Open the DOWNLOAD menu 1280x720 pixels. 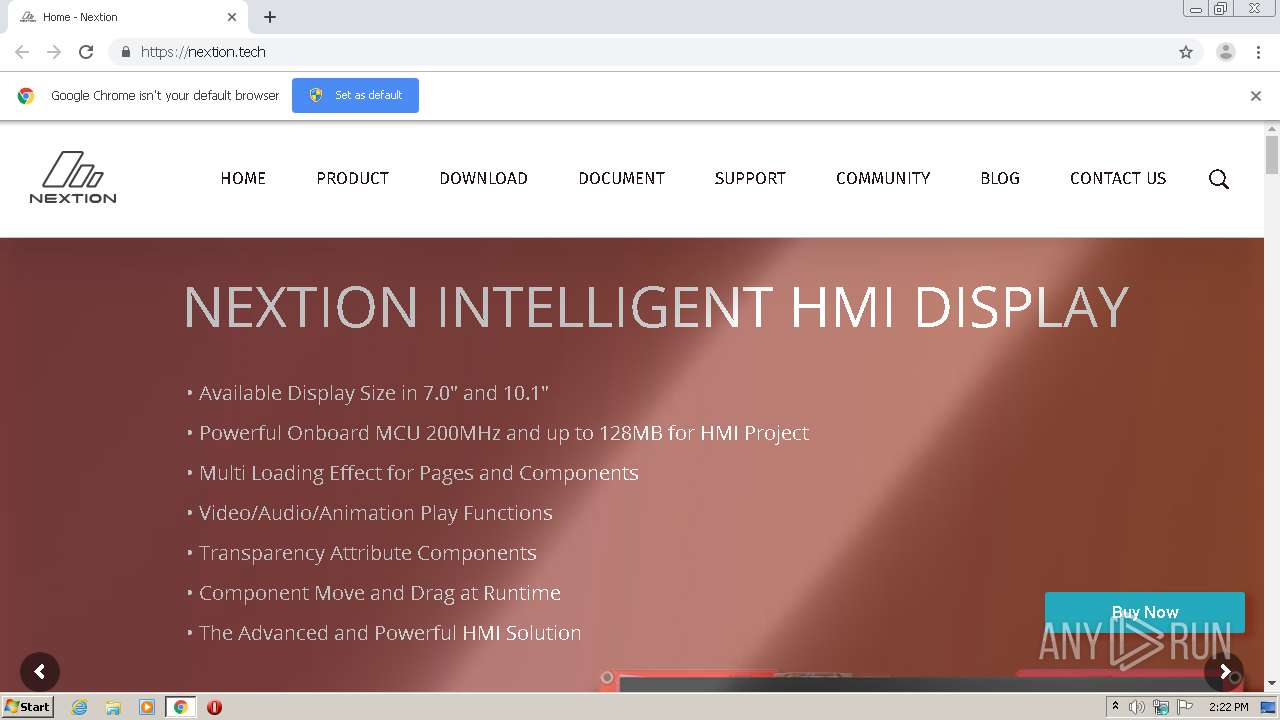click(484, 178)
